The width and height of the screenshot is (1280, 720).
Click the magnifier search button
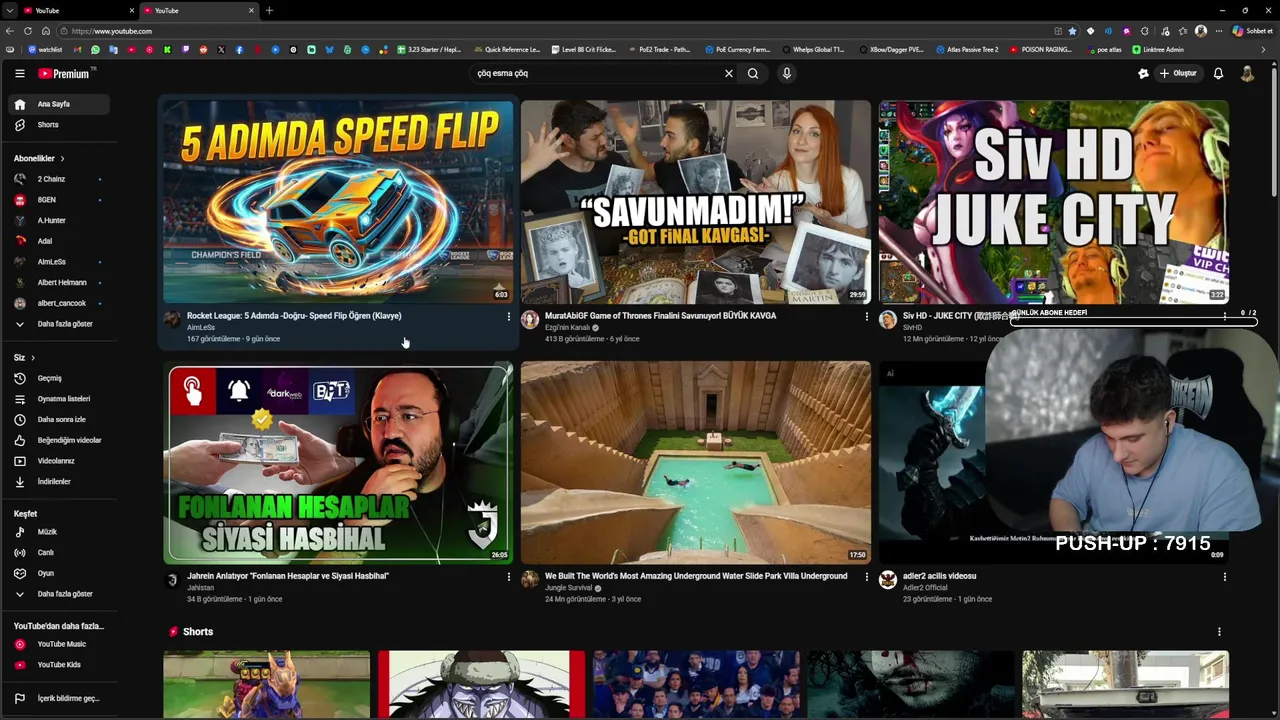753,73
